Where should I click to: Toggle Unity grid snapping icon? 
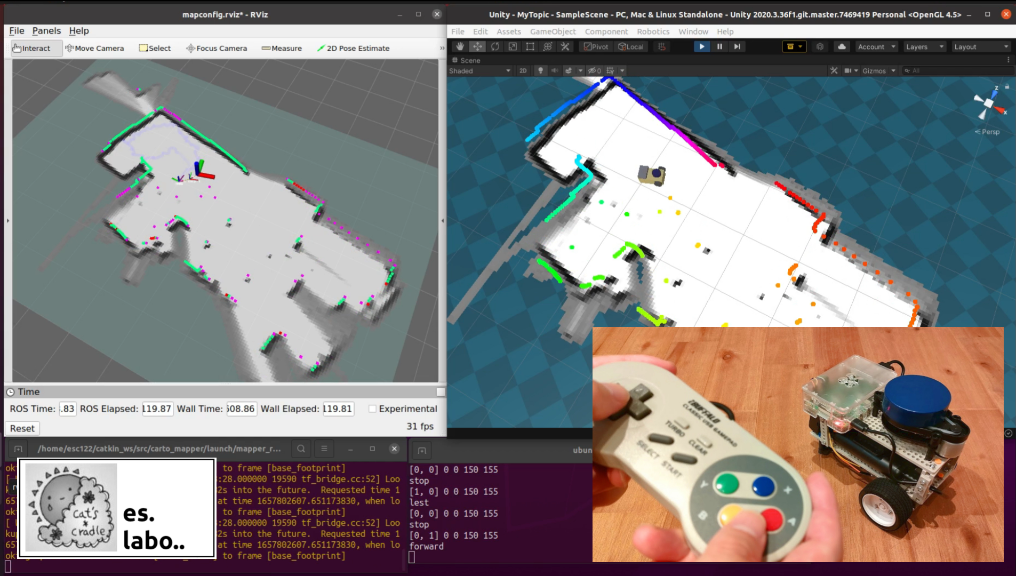pos(662,46)
